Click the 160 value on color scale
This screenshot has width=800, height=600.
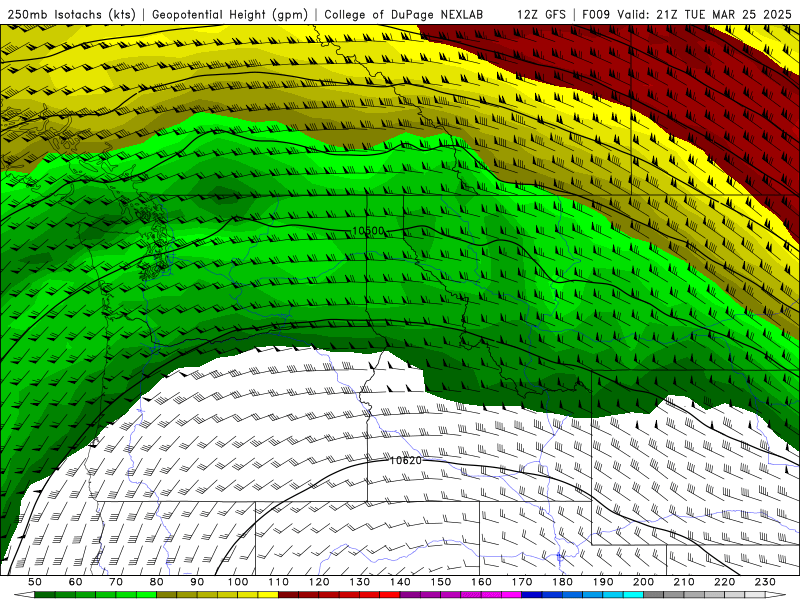point(481,582)
